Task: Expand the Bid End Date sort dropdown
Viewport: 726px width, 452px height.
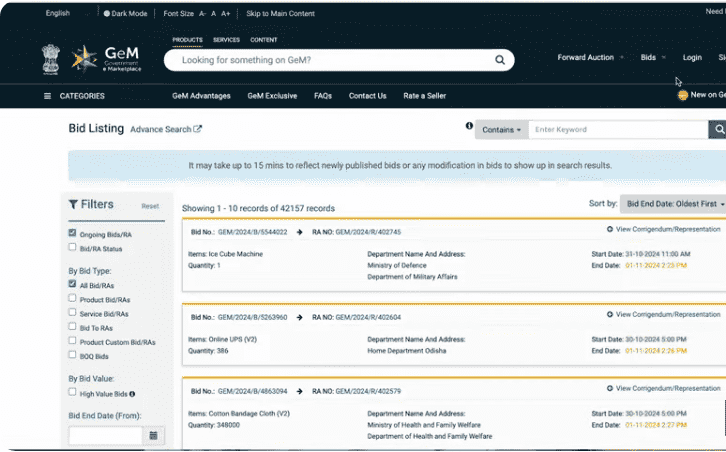Action: point(672,203)
